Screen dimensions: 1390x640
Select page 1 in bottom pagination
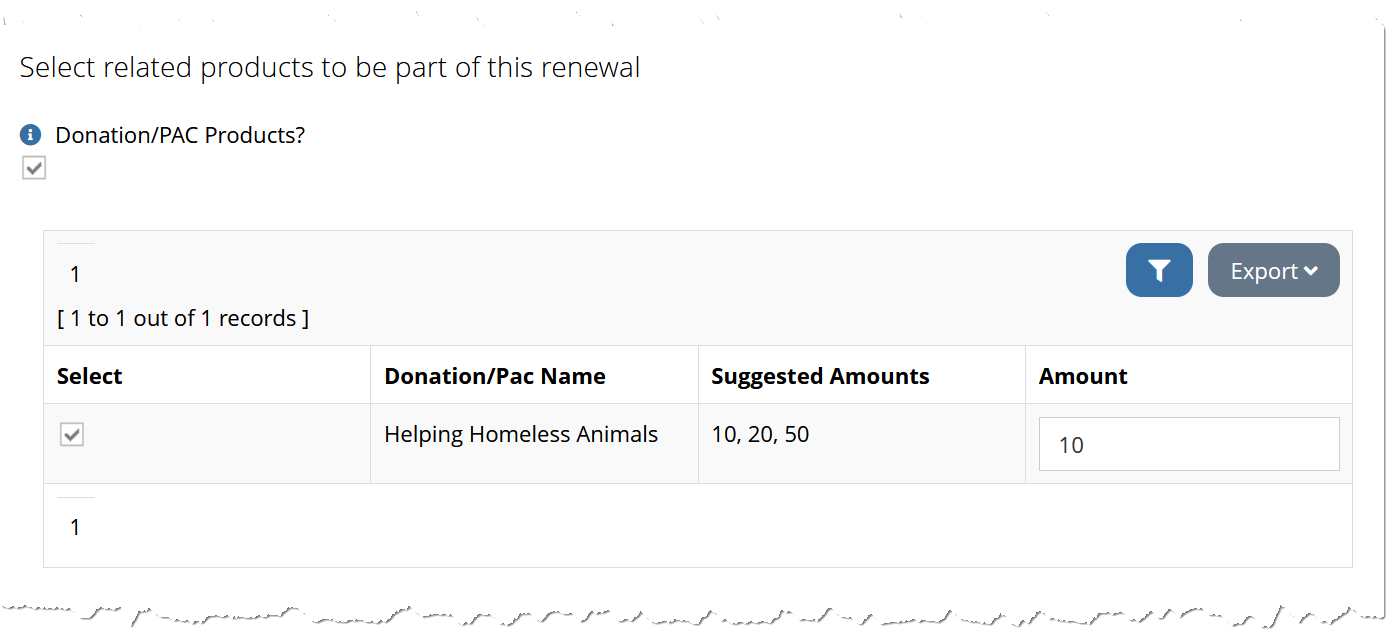(75, 527)
